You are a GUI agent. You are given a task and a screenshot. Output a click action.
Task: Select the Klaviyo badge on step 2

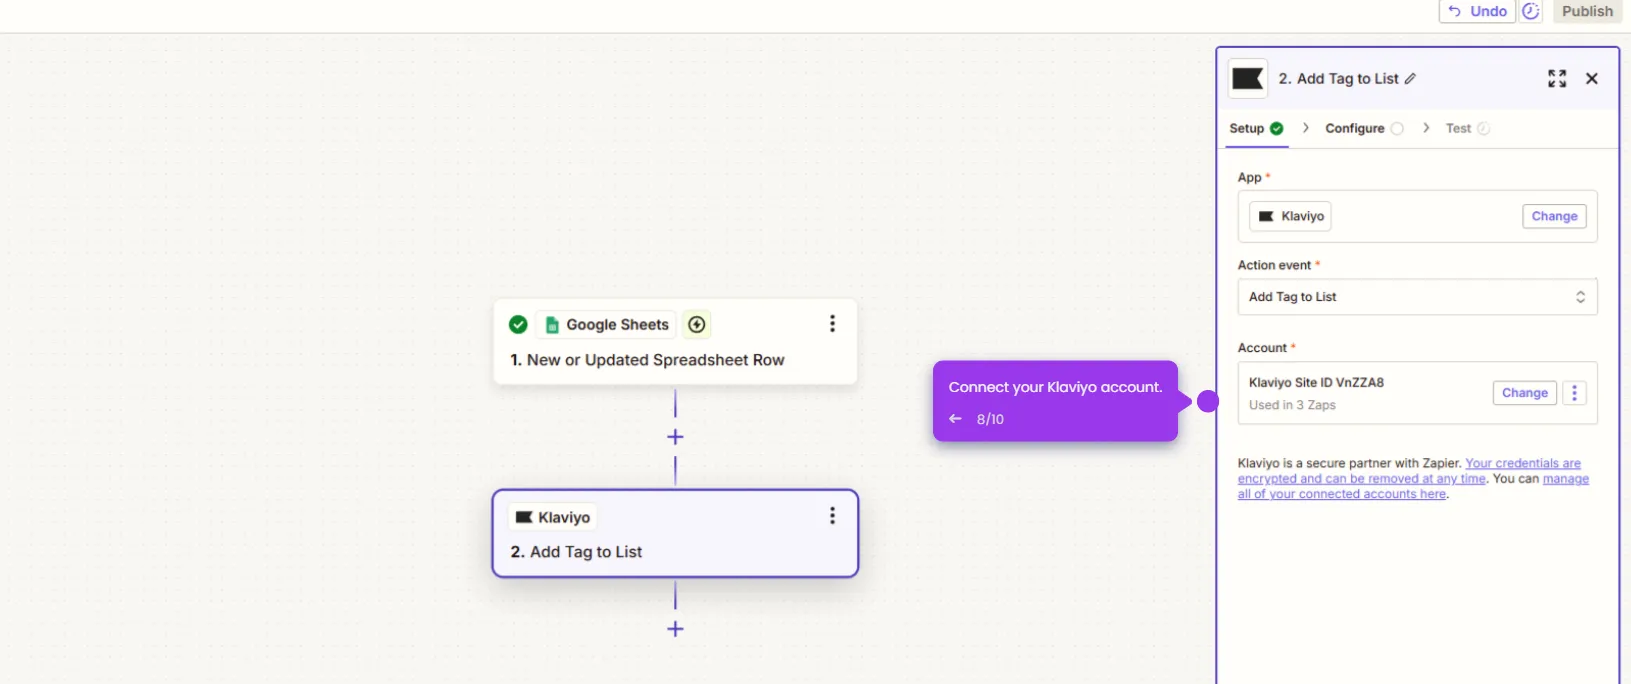coord(553,517)
